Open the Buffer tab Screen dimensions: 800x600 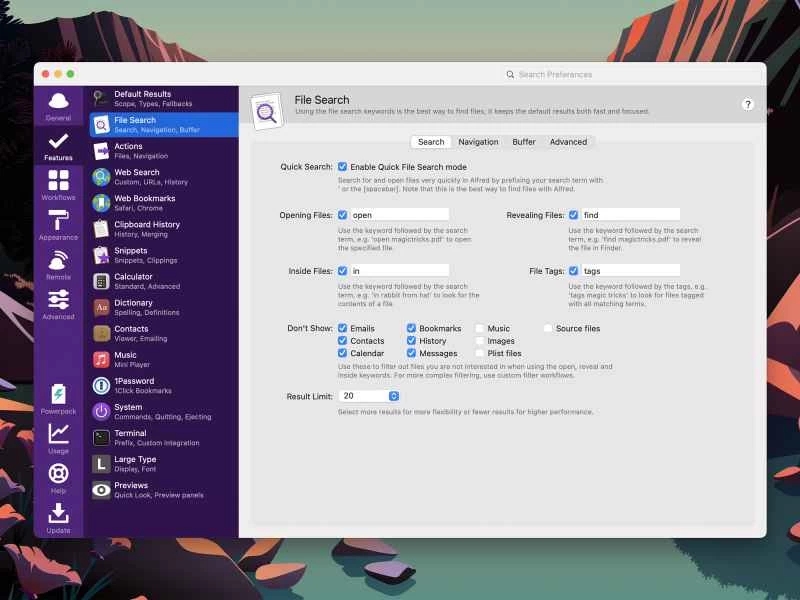(523, 141)
